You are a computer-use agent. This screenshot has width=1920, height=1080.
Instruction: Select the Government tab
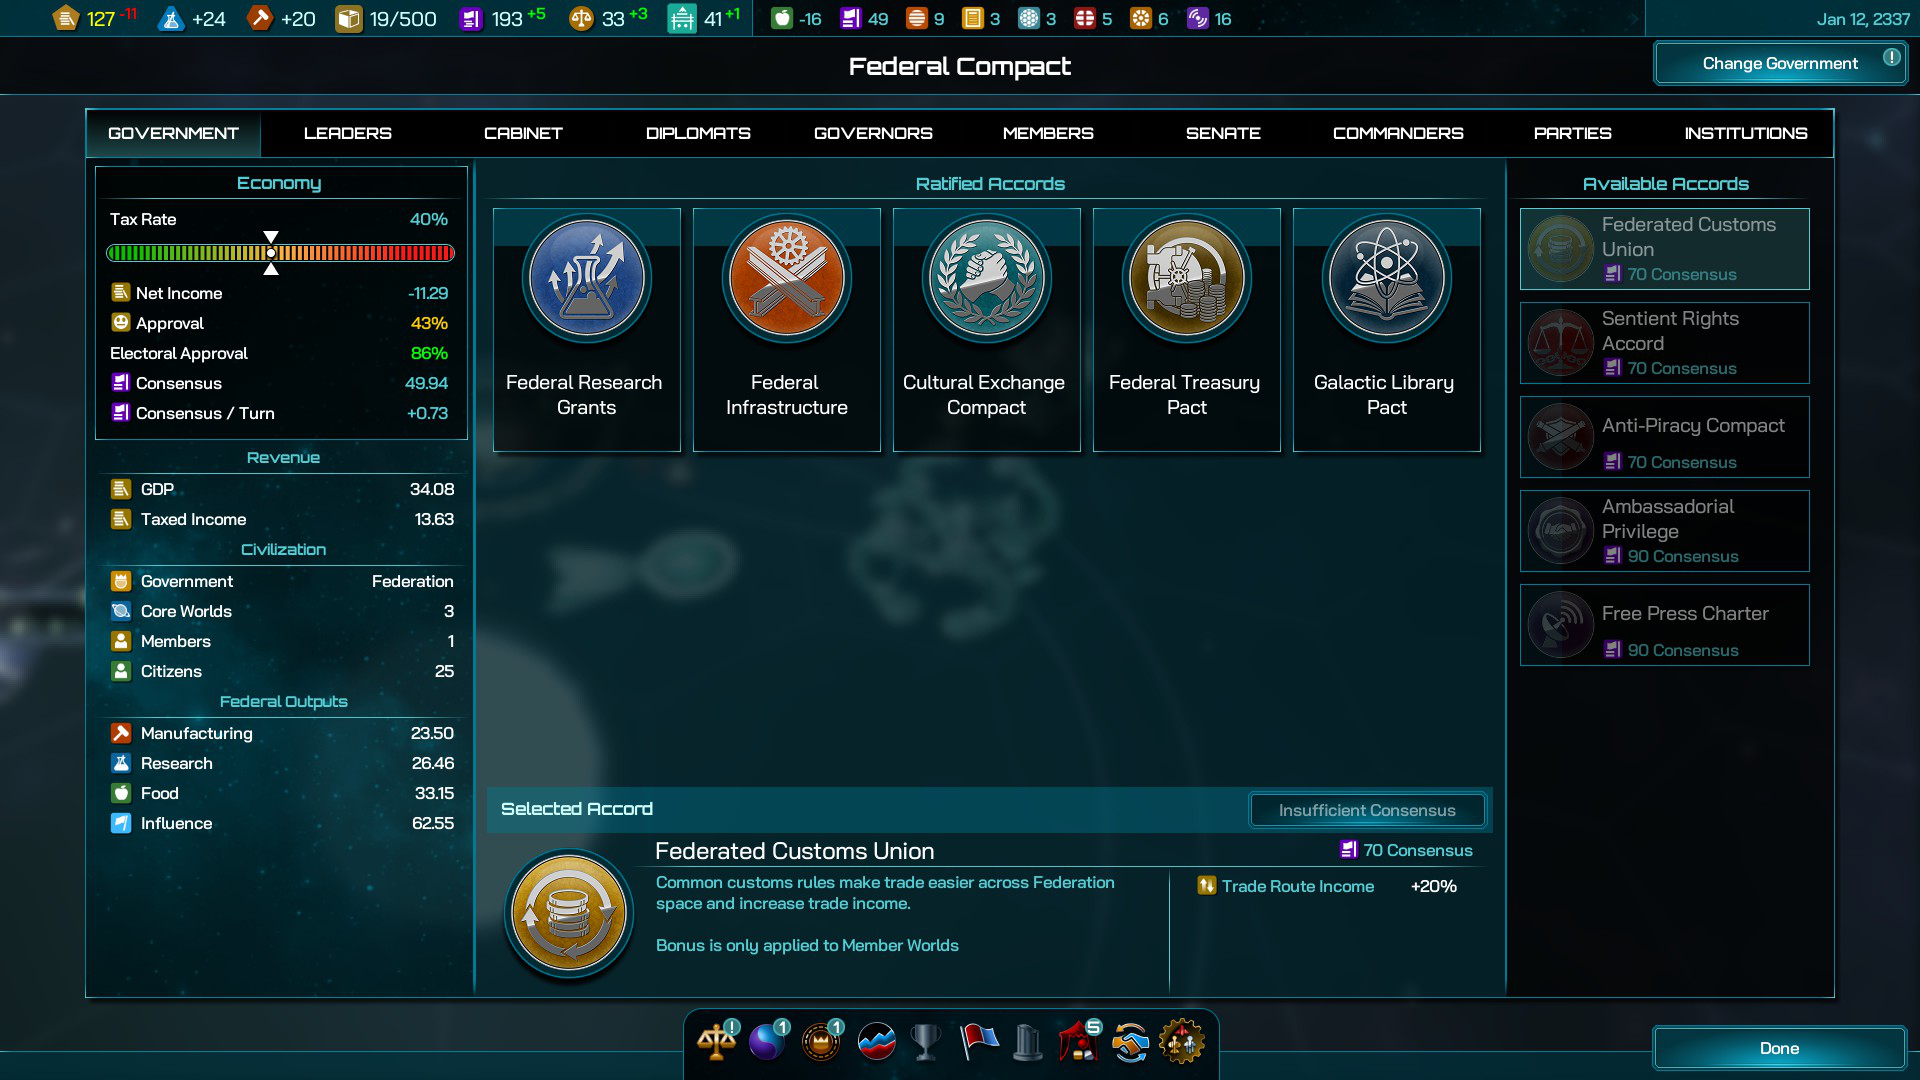(174, 133)
